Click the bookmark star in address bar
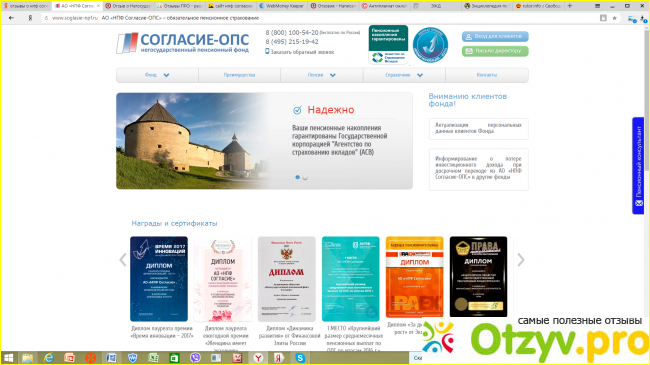Image resolution: width=650 pixels, height=365 pixels. click(x=614, y=18)
